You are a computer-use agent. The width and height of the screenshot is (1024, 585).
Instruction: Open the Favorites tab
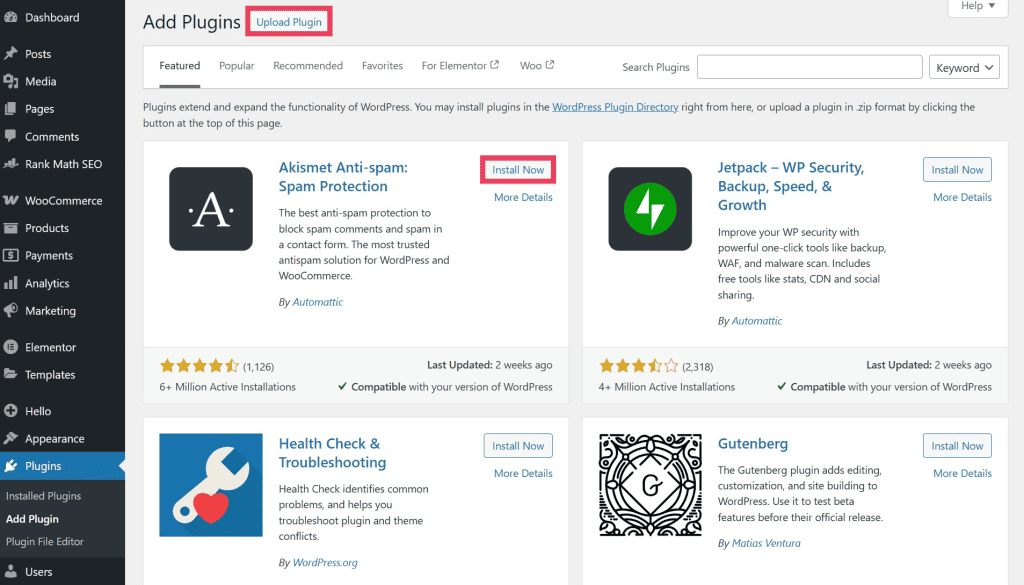382,66
